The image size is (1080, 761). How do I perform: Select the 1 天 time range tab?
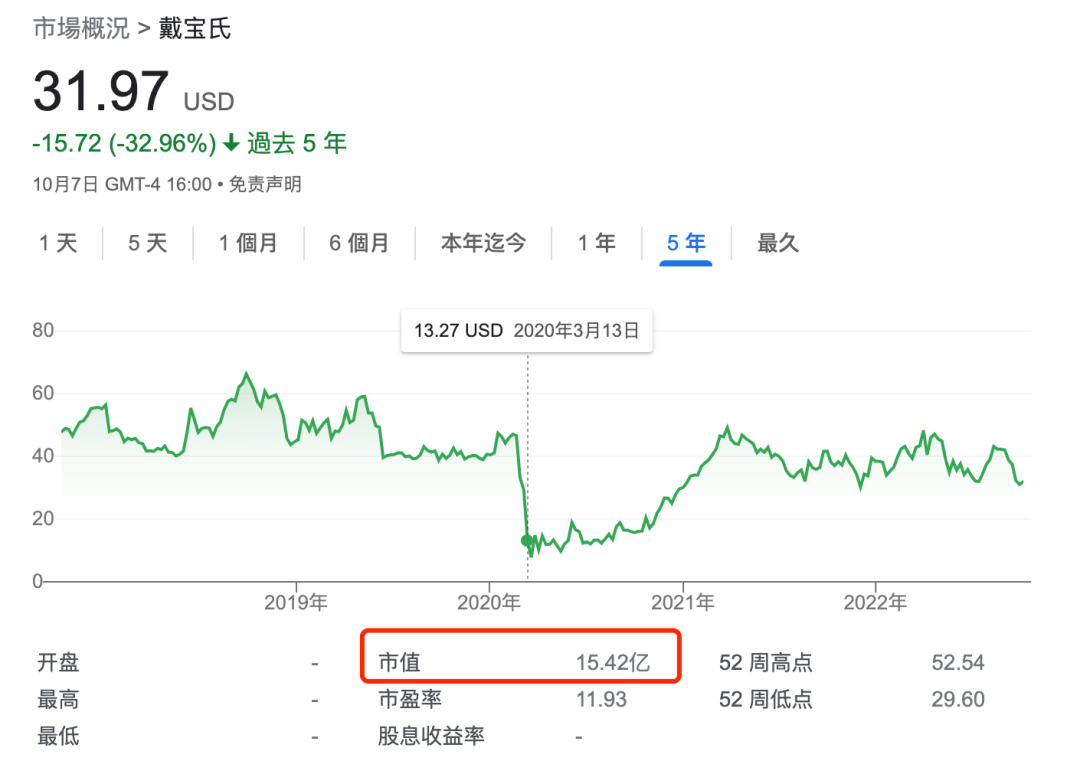(59, 243)
